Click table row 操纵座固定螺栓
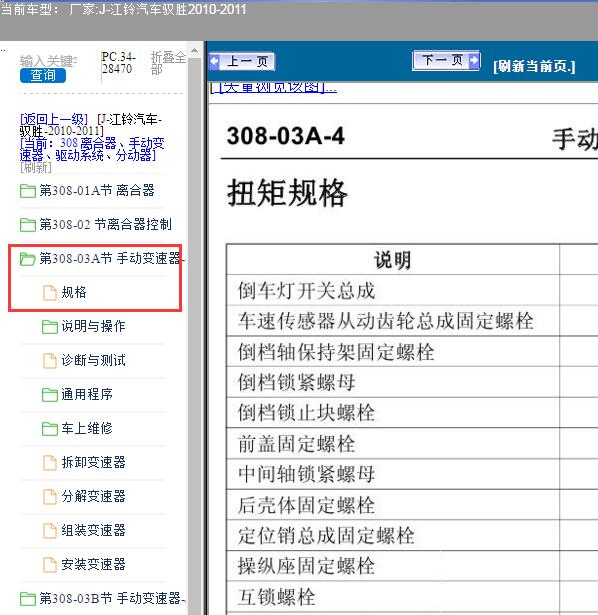Screen dimensions: 598x615 [393, 566]
